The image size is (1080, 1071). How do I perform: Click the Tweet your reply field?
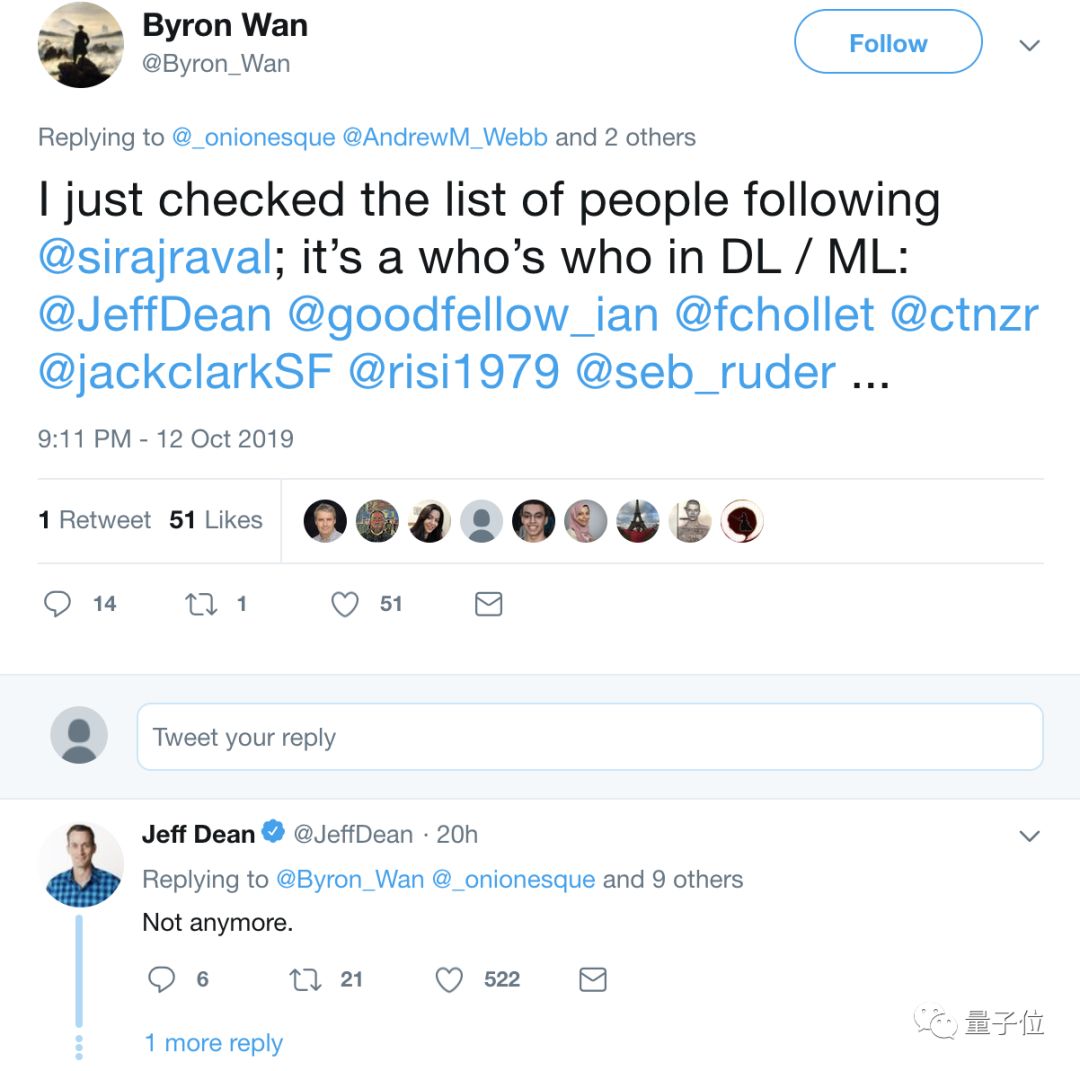click(x=589, y=737)
